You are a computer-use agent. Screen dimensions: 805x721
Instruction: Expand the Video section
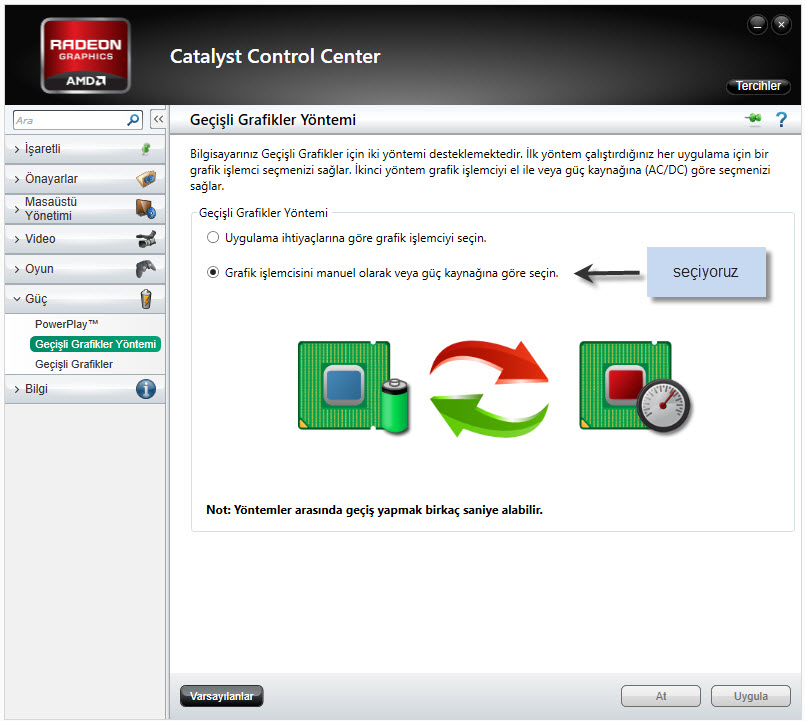85,239
